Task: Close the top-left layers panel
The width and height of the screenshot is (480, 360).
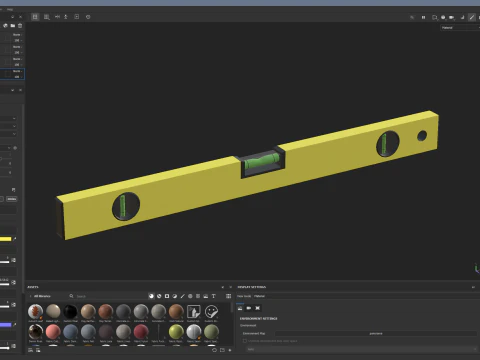Action: pyautogui.click(x=20, y=17)
